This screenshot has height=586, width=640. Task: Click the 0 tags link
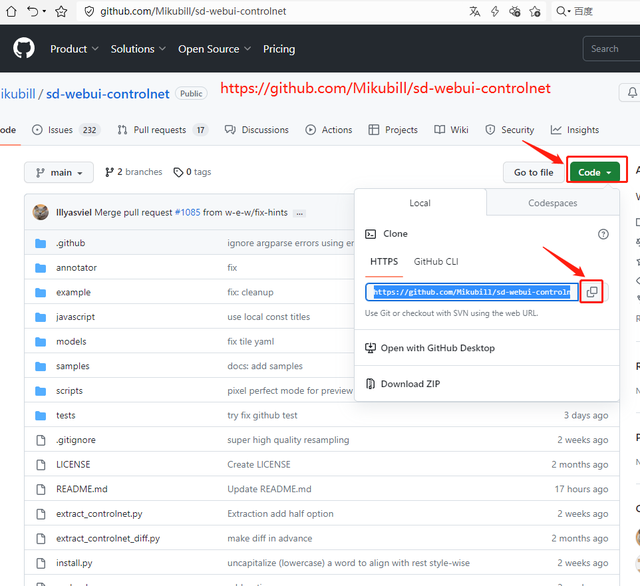[x=192, y=172]
